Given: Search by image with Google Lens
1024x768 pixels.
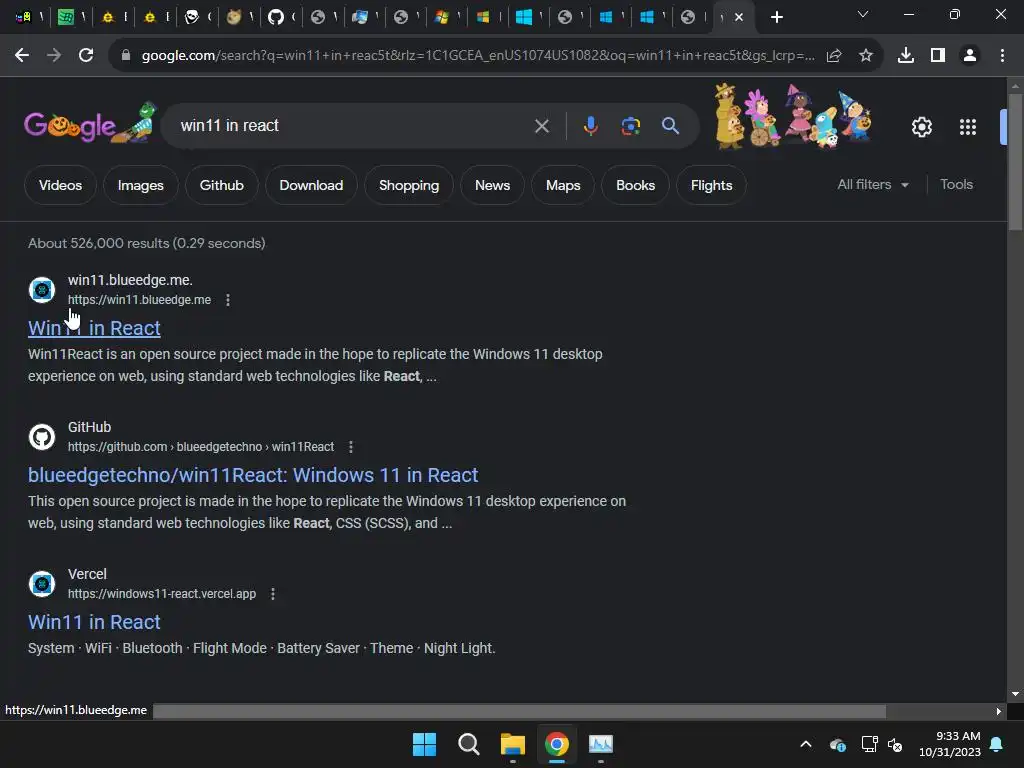Looking at the screenshot, I should click(x=631, y=126).
